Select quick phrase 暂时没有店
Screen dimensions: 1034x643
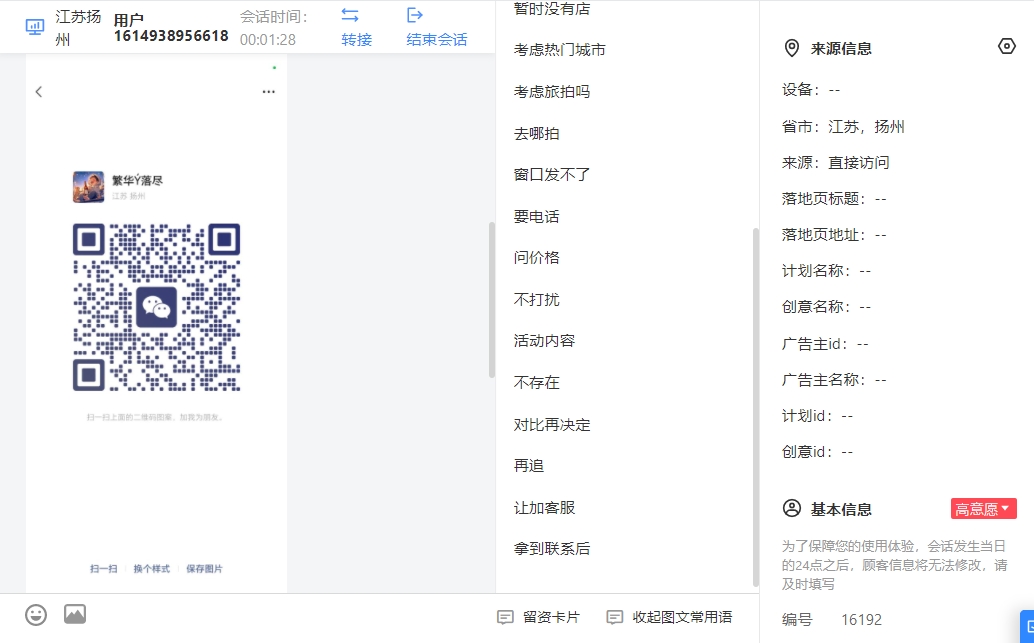click(552, 9)
